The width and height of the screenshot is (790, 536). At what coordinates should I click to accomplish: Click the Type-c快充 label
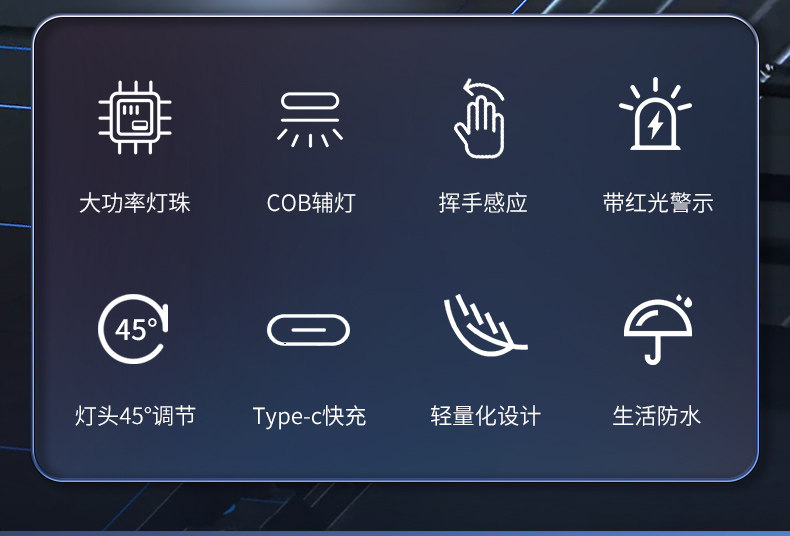point(309,417)
